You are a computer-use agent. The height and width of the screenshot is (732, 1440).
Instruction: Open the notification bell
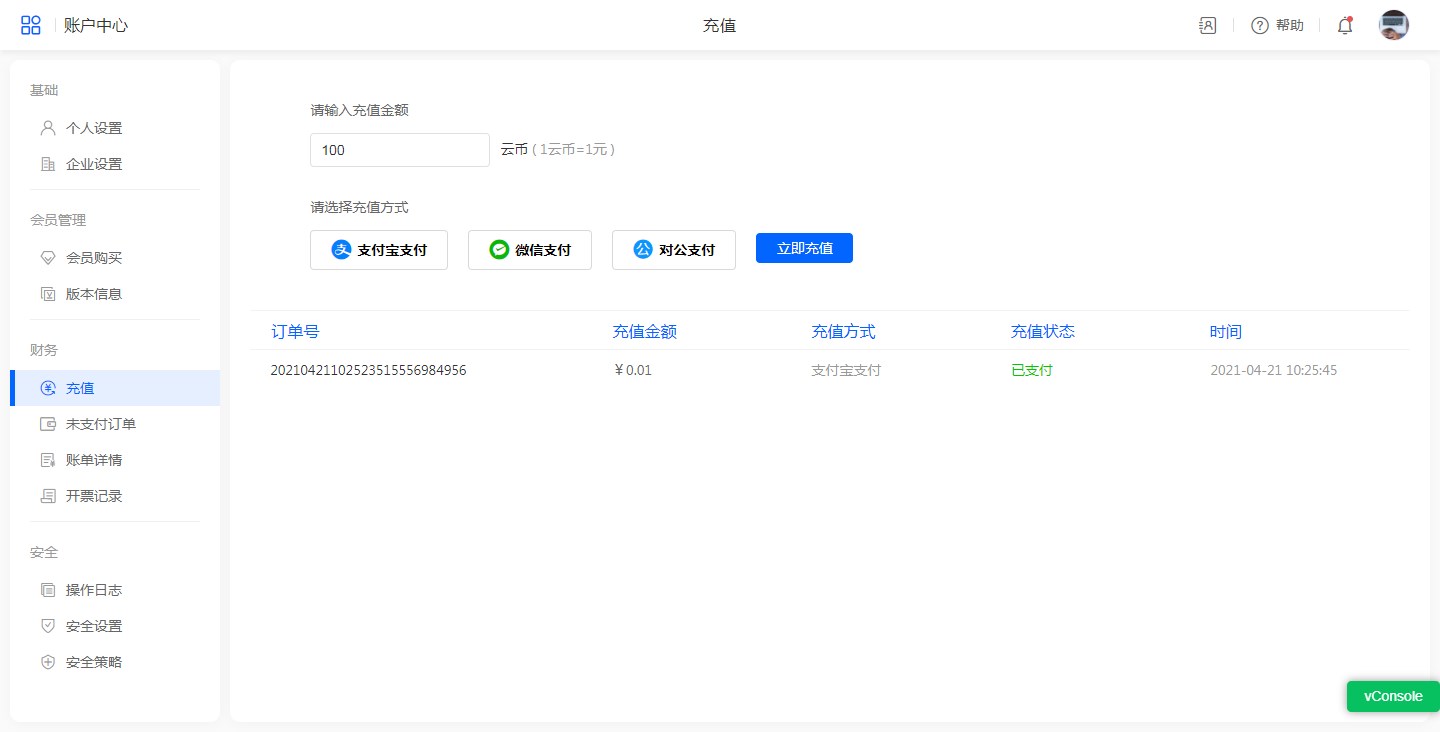1345,26
